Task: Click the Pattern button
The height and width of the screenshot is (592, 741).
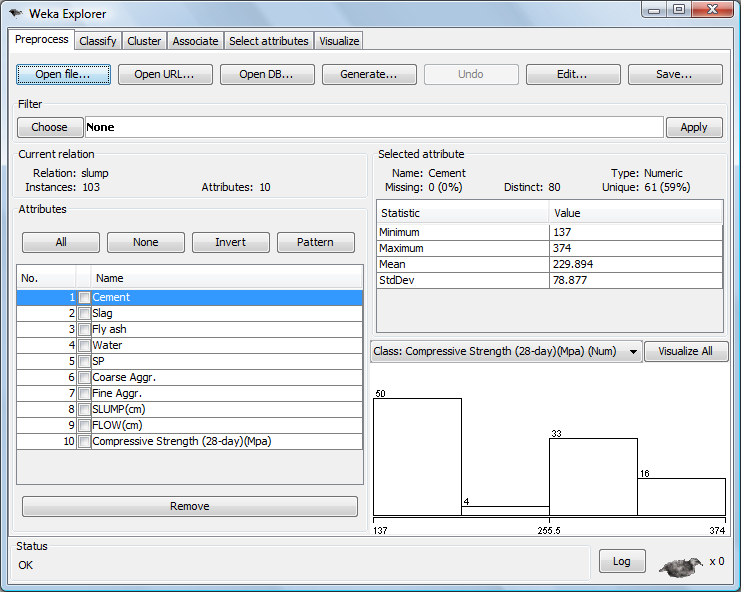Action: click(x=316, y=242)
